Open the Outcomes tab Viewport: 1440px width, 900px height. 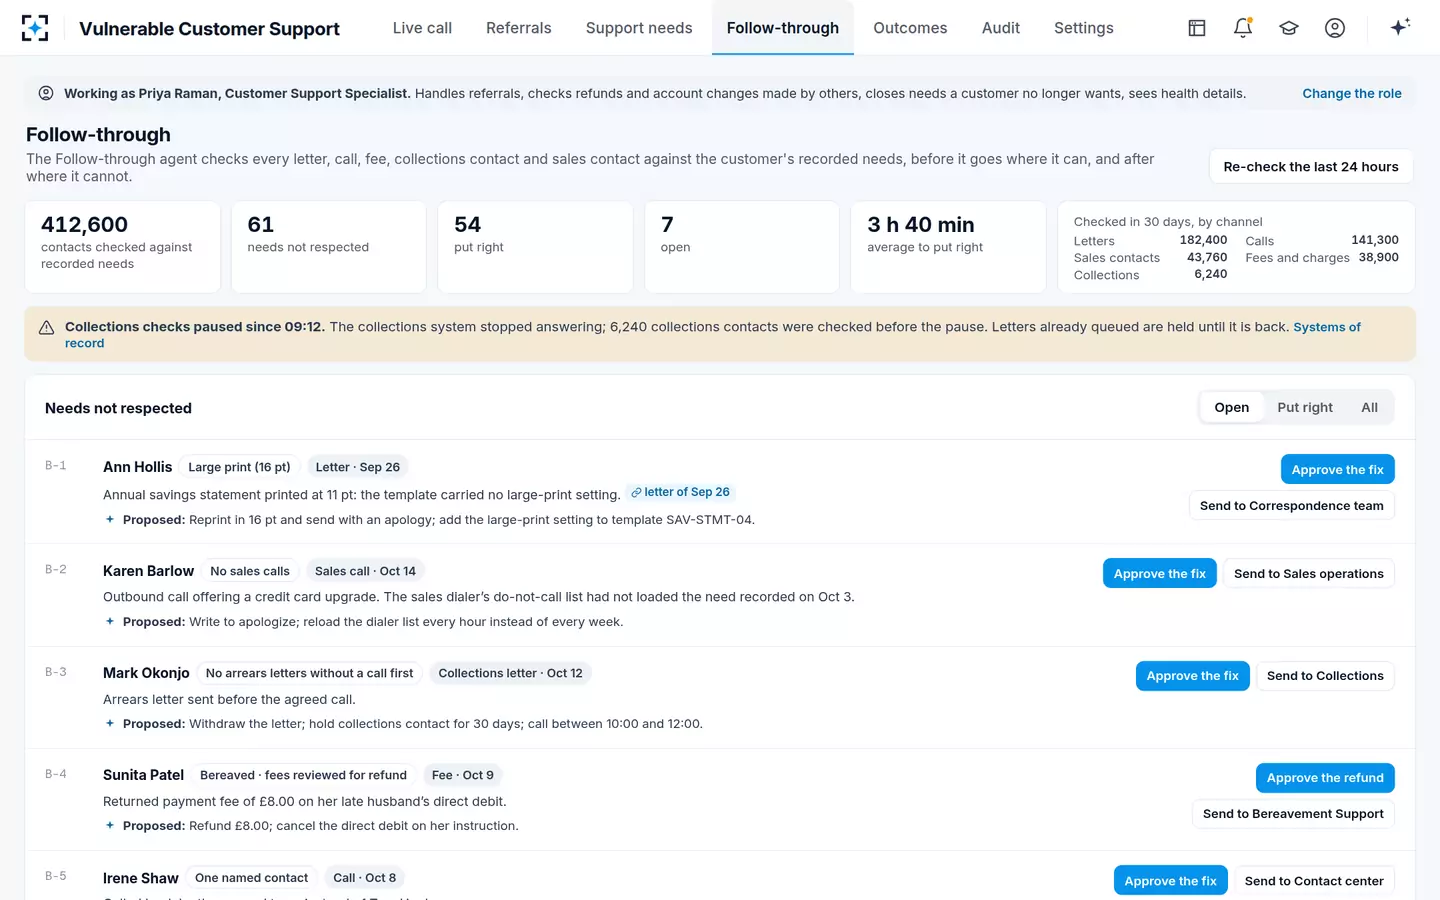(x=910, y=28)
